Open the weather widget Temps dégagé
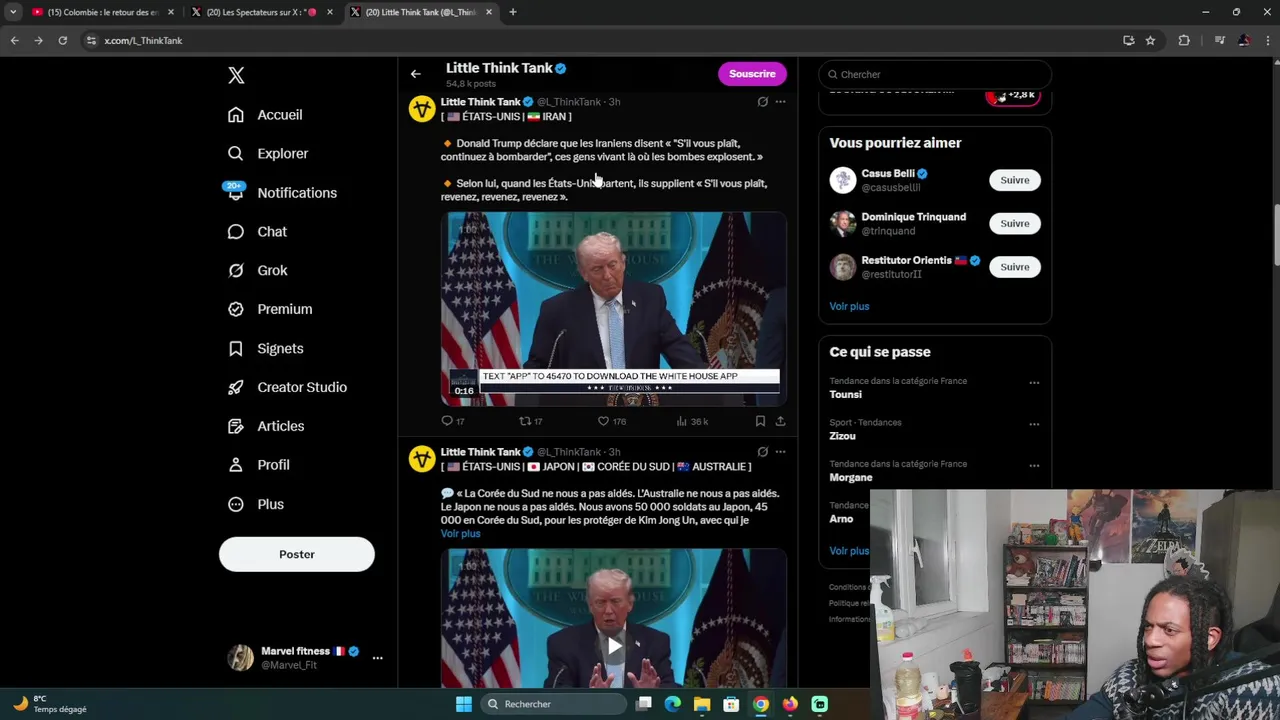 coord(50,704)
